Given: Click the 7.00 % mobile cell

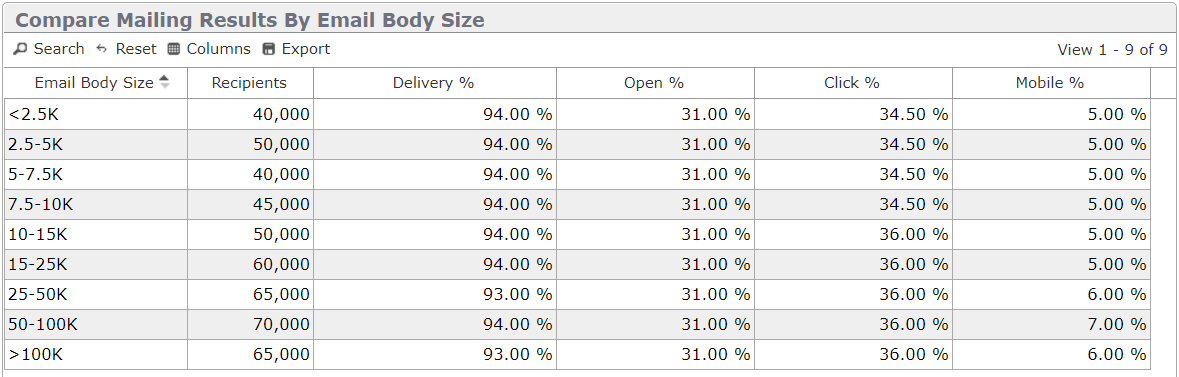Looking at the screenshot, I should (1051, 325).
